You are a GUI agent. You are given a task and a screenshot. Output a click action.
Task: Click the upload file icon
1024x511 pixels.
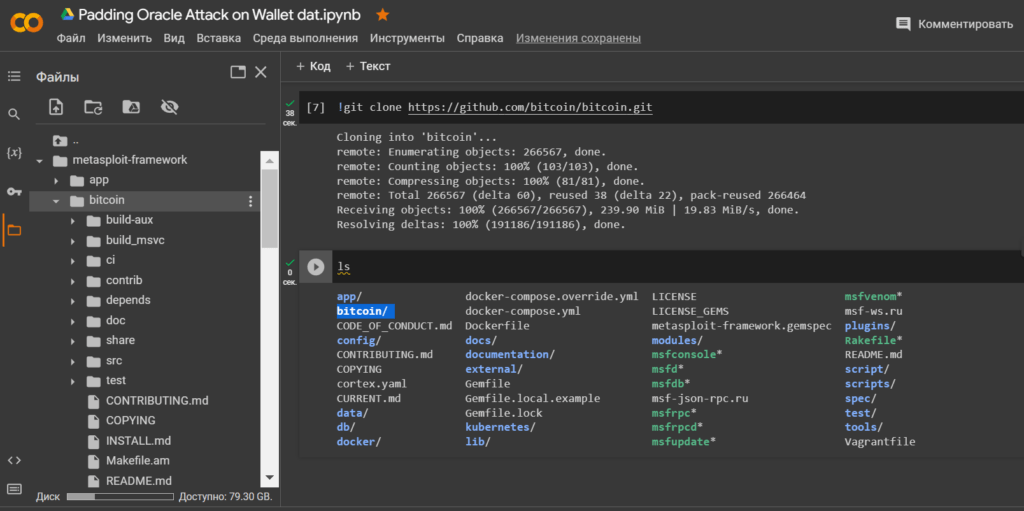point(56,107)
